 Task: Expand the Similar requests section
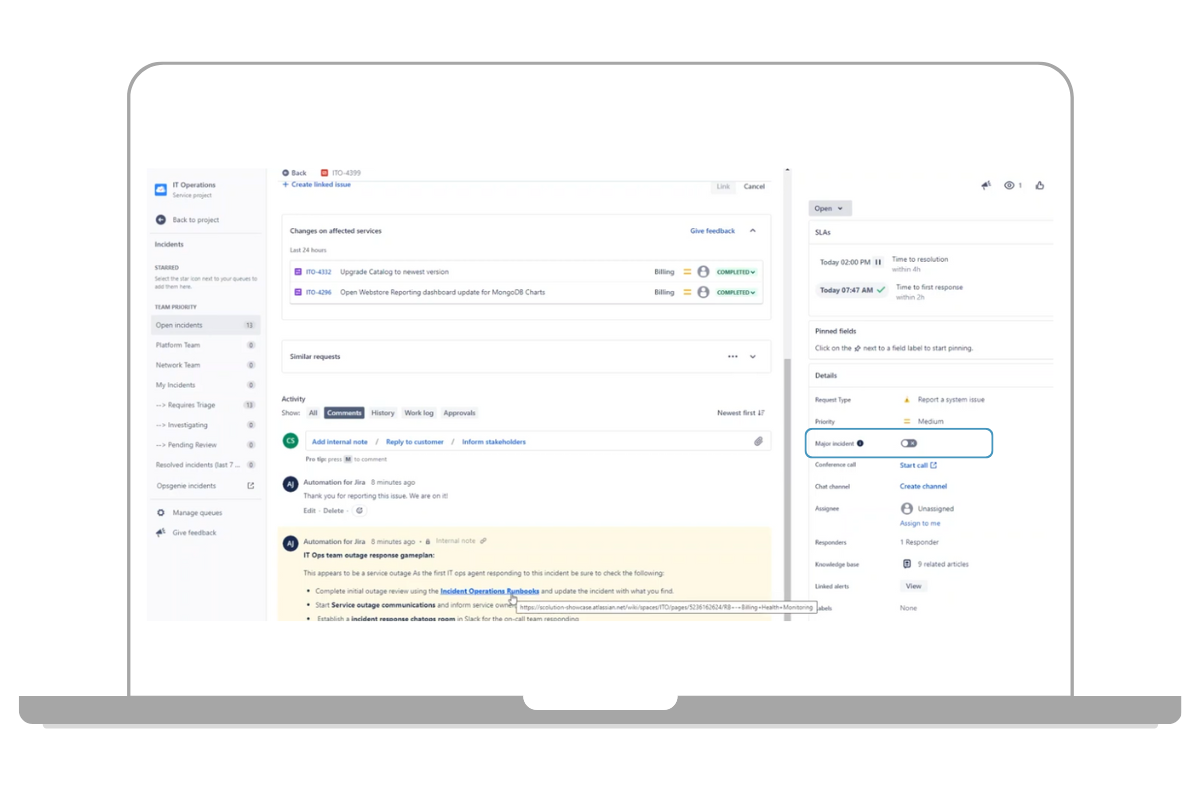[753, 356]
